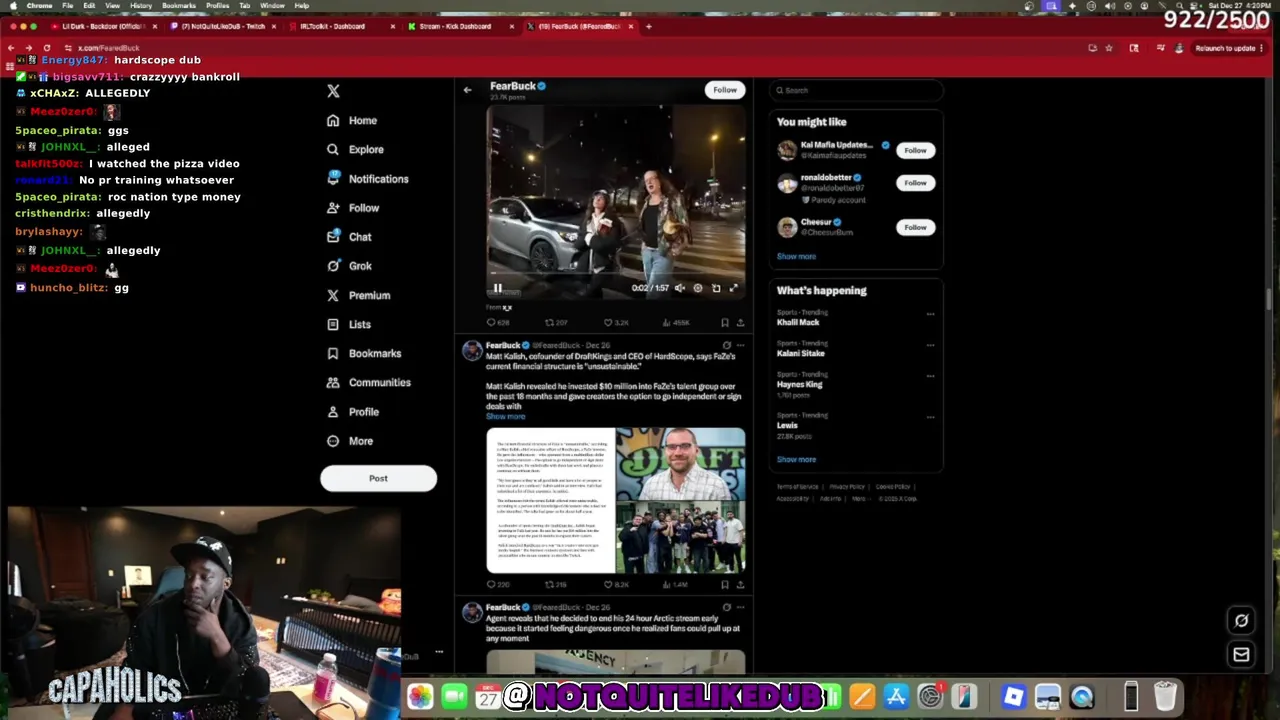
Task: Repost the video post with 207 reposts
Action: [x=556, y=323]
